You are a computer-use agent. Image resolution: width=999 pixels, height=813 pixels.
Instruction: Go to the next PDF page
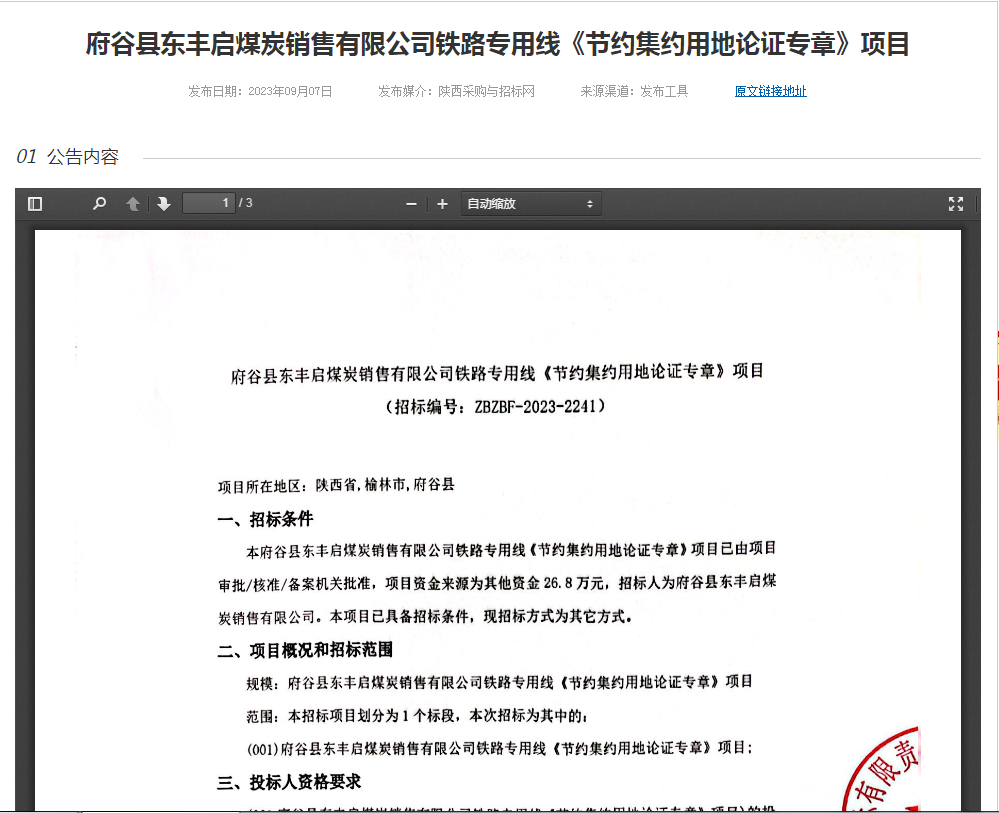click(x=164, y=204)
